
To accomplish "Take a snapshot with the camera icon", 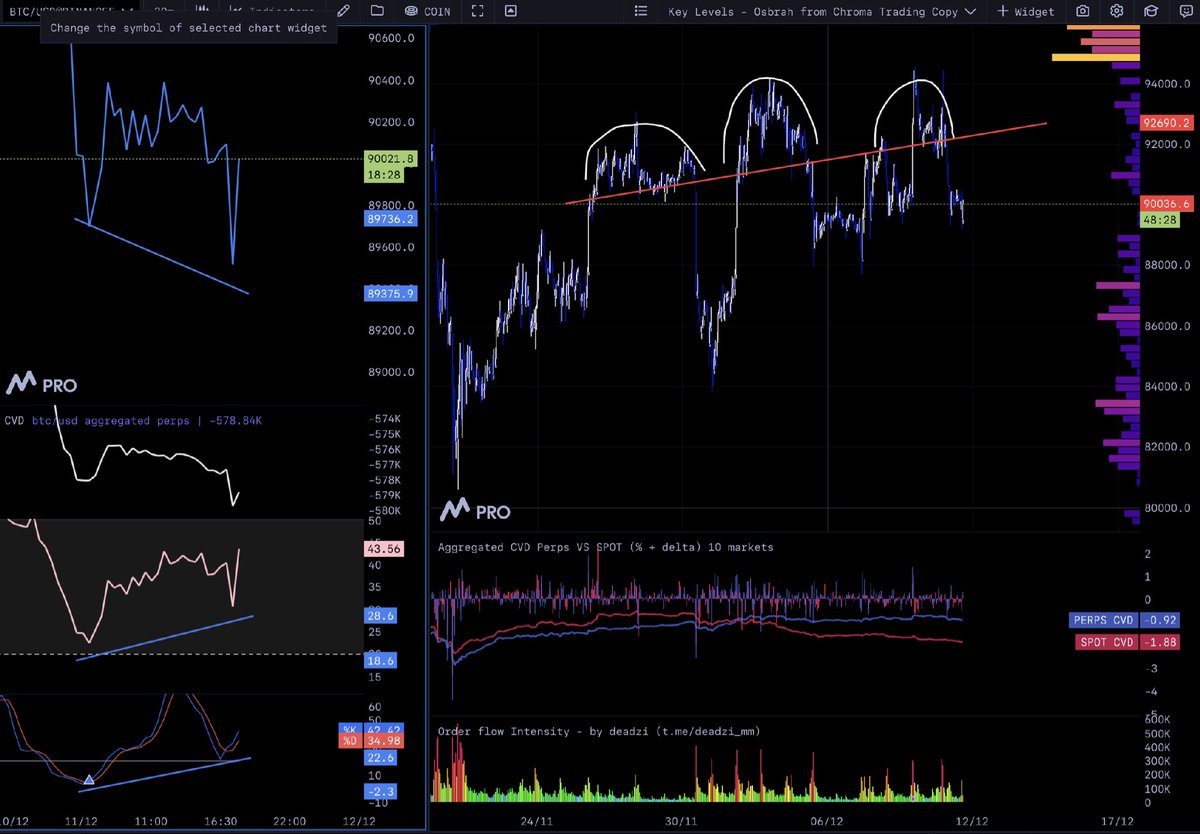I will [1083, 11].
